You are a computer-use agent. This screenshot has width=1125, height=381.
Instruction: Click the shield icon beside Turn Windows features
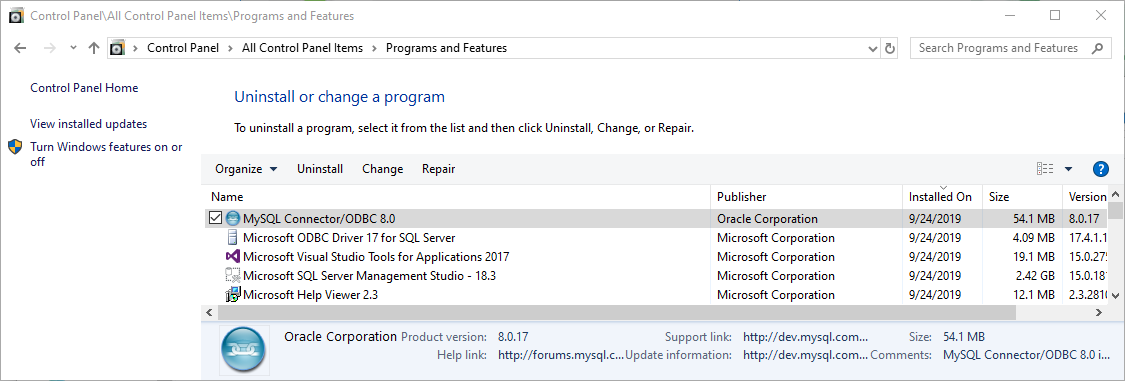[16, 147]
